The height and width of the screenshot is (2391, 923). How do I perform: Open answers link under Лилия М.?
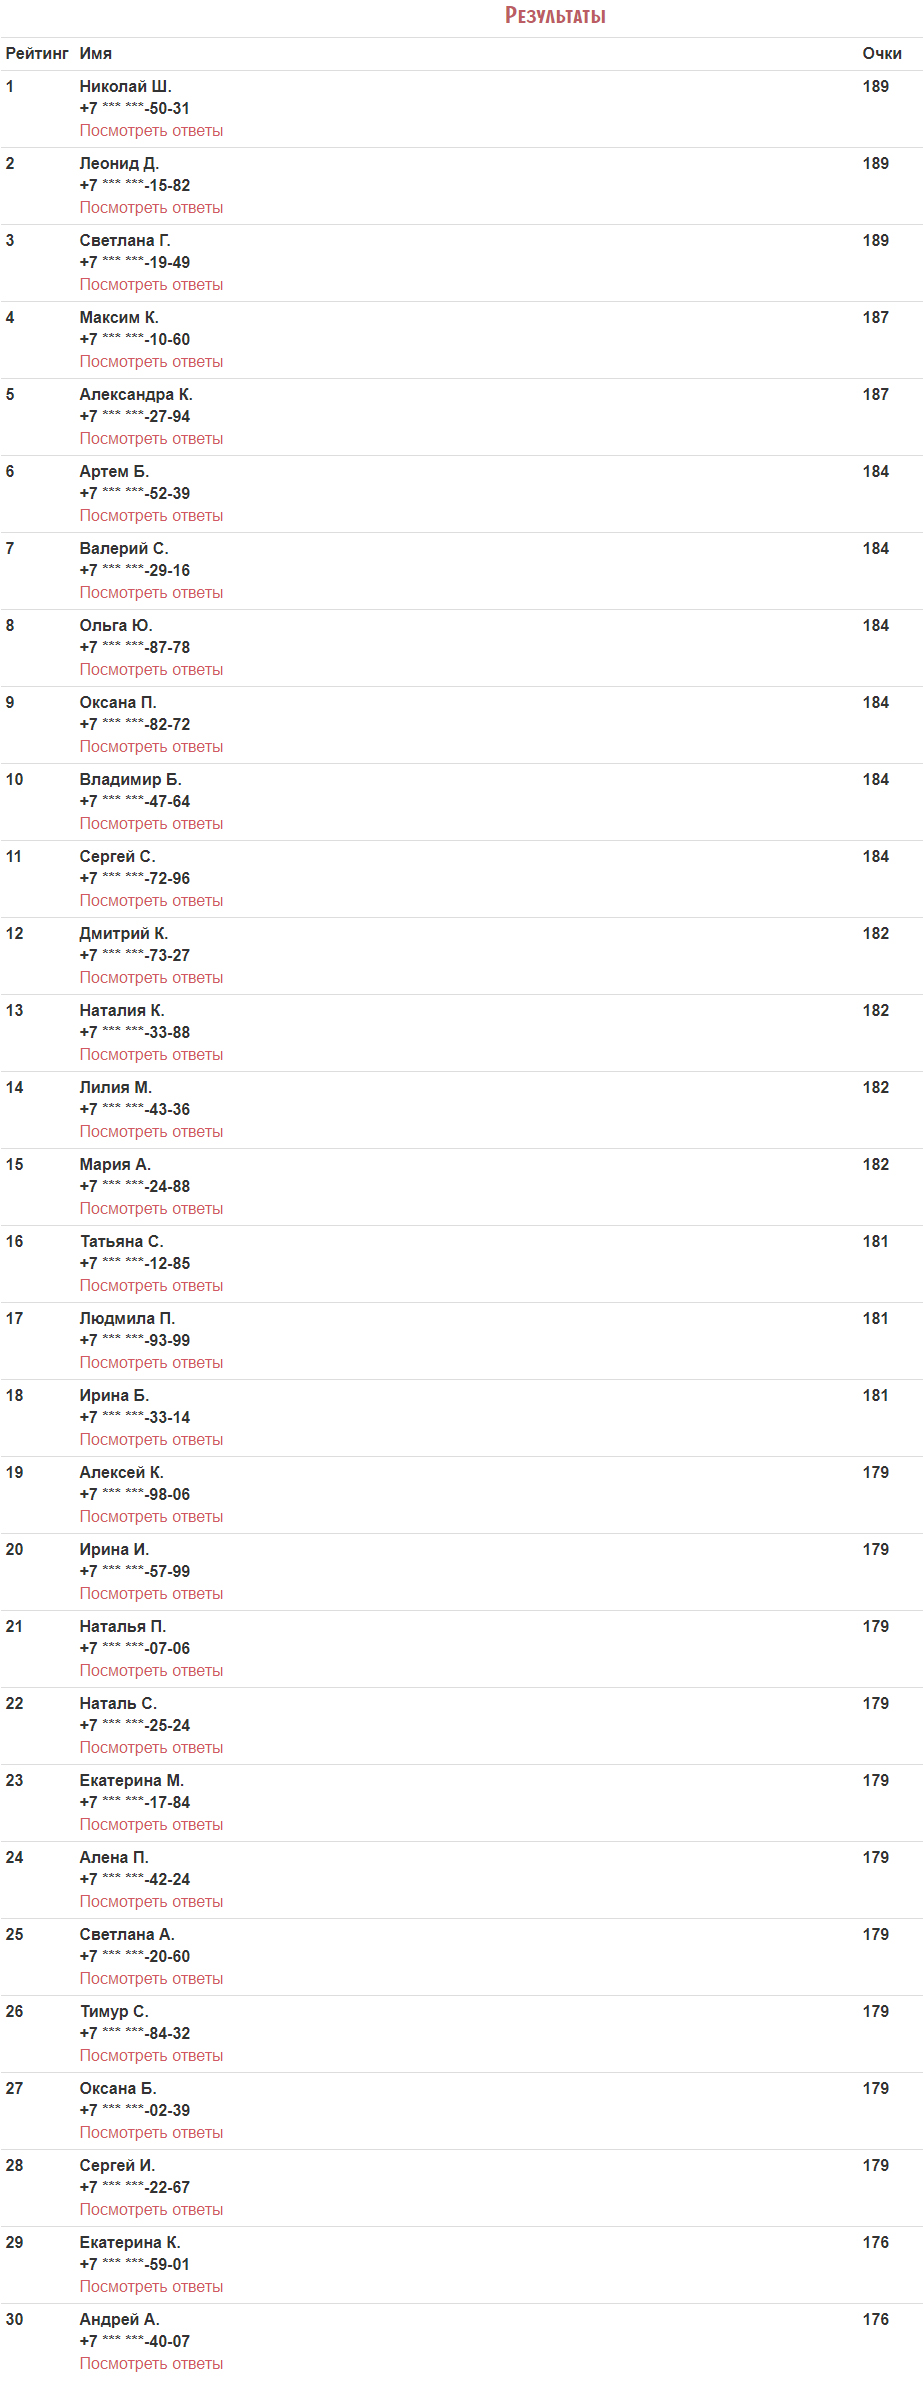click(151, 1132)
